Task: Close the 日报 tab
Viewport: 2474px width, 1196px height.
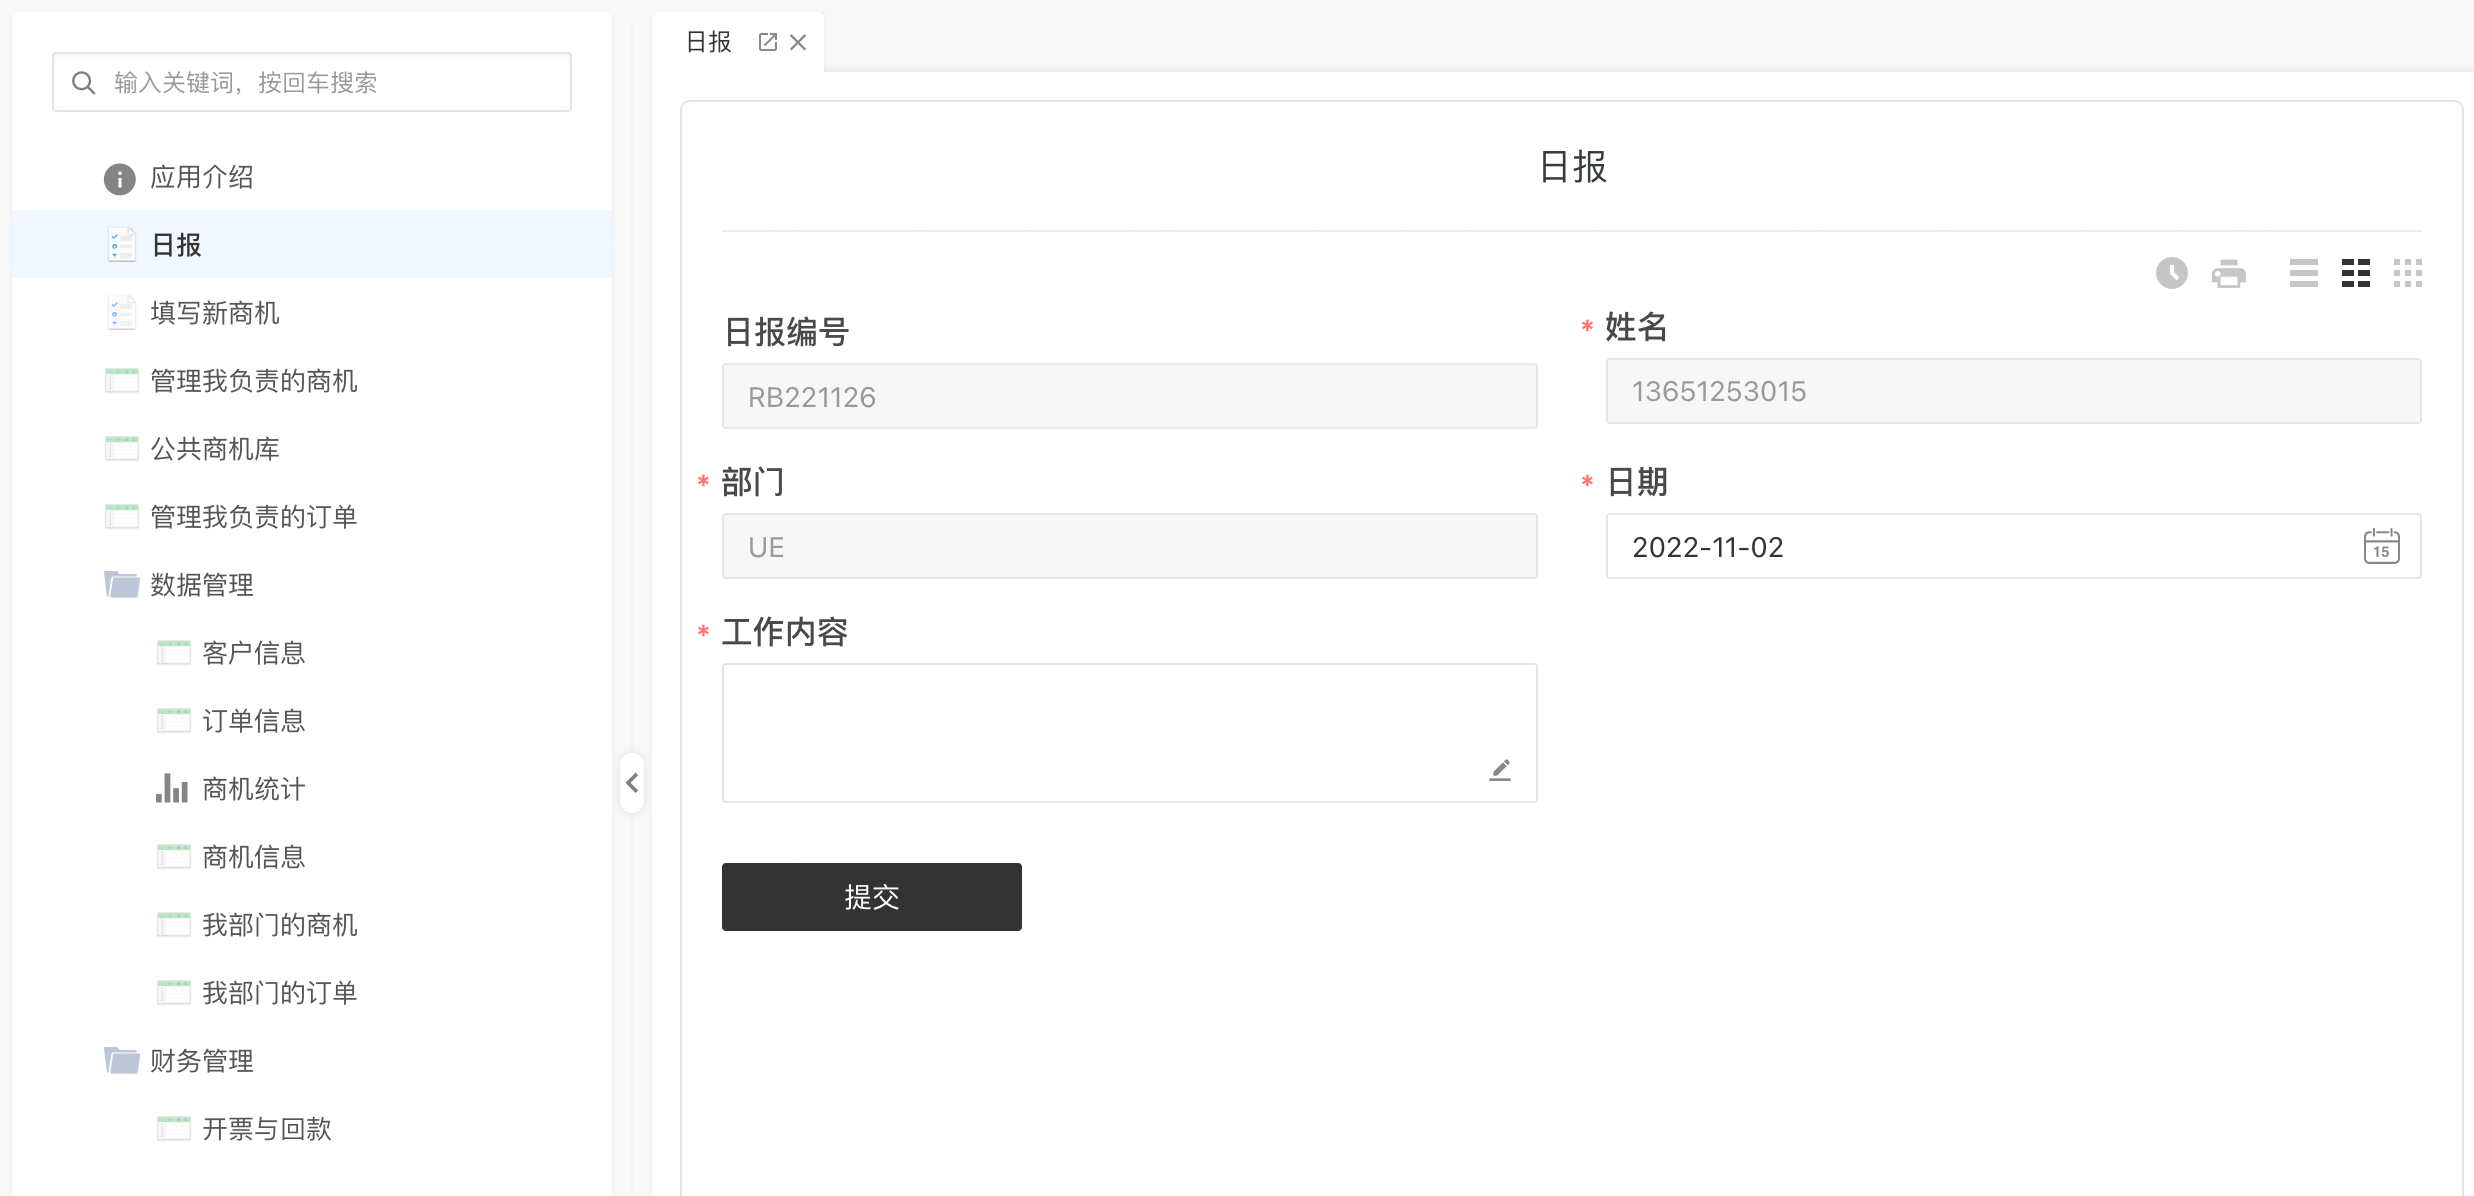Action: 798,42
